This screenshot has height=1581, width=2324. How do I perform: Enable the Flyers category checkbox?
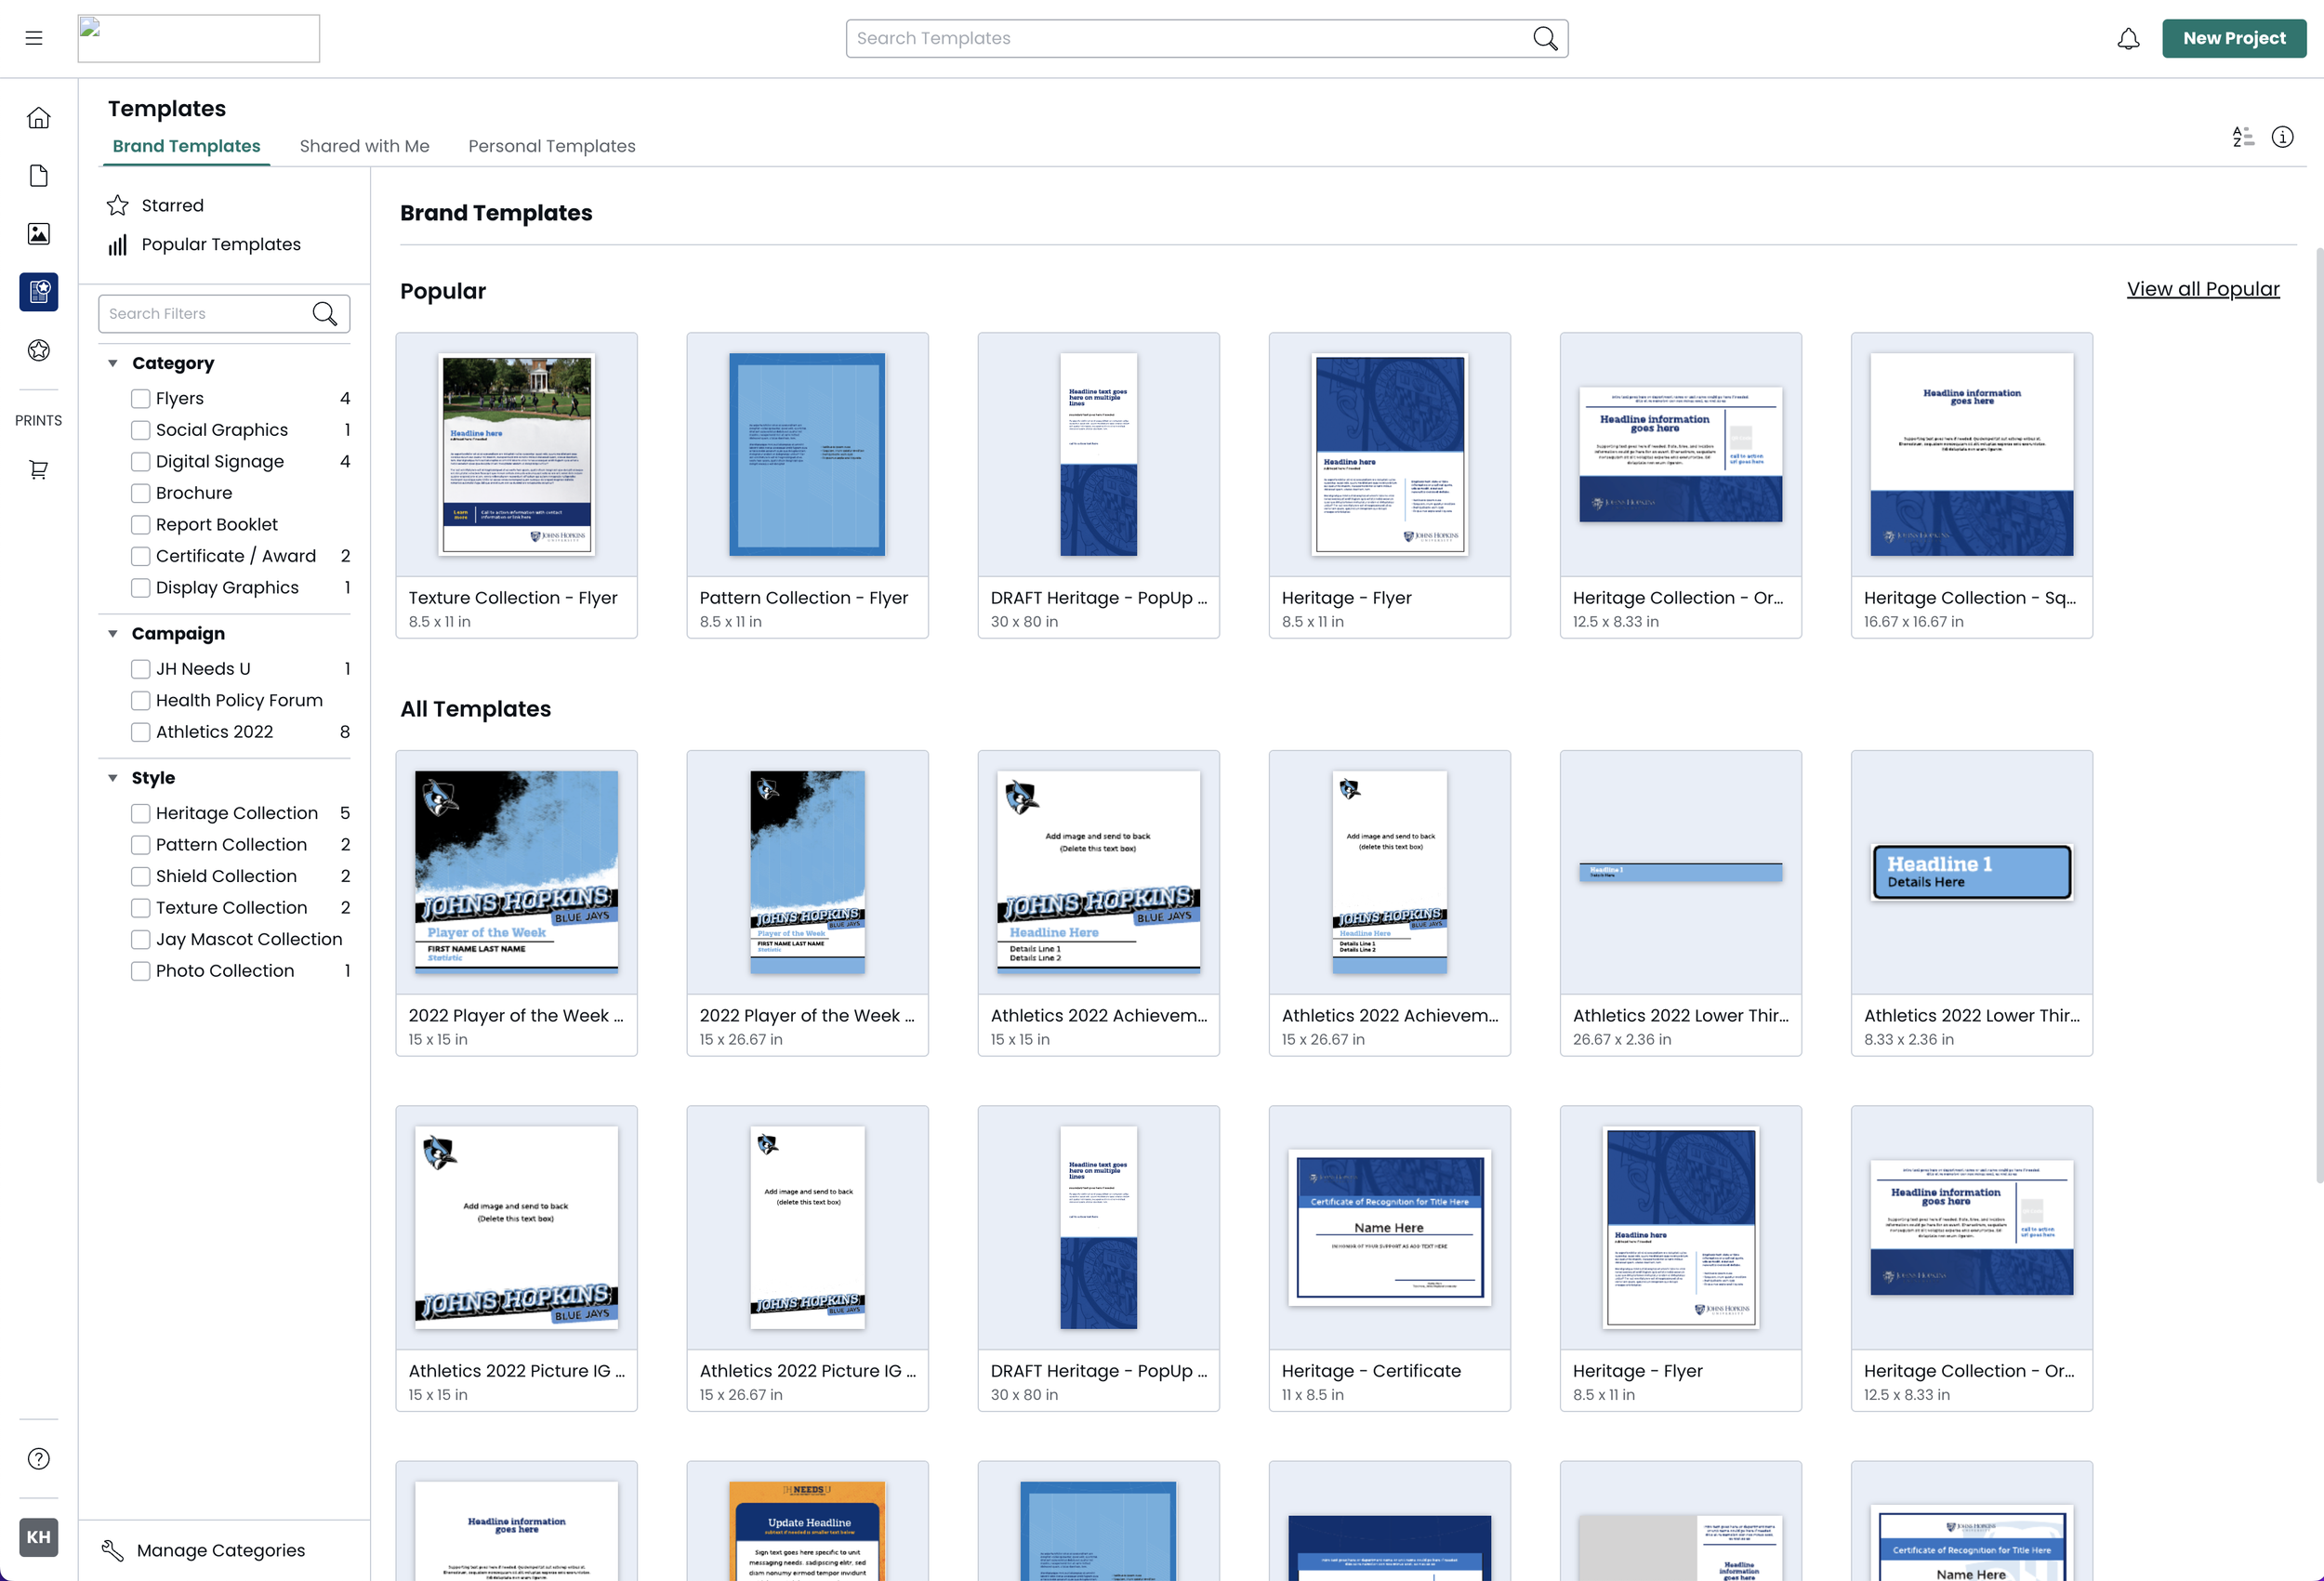pyautogui.click(x=140, y=398)
